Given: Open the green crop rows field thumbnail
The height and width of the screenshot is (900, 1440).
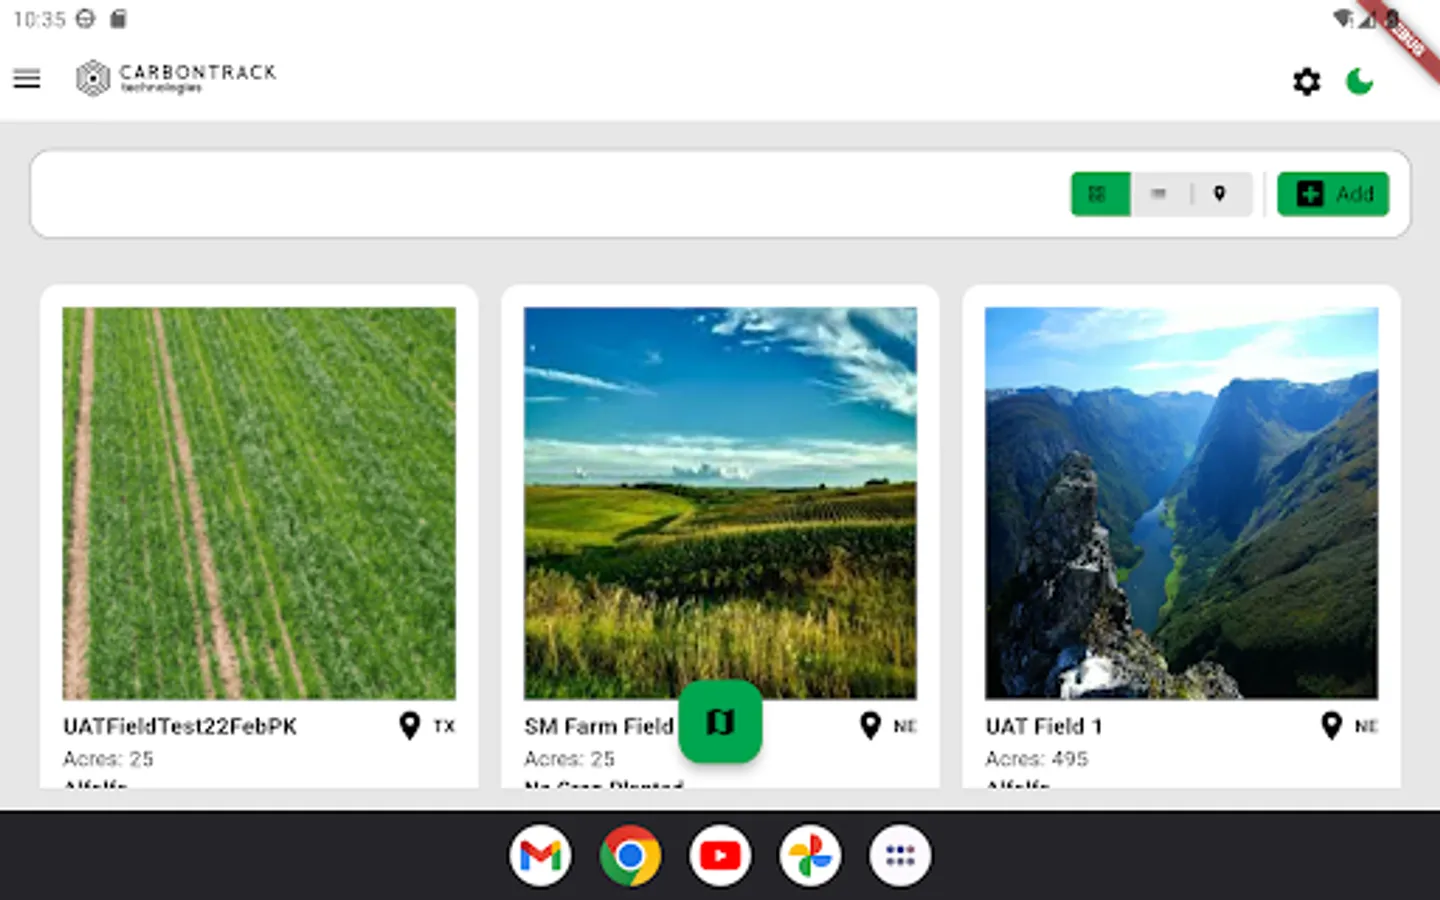Looking at the screenshot, I should coord(259,503).
